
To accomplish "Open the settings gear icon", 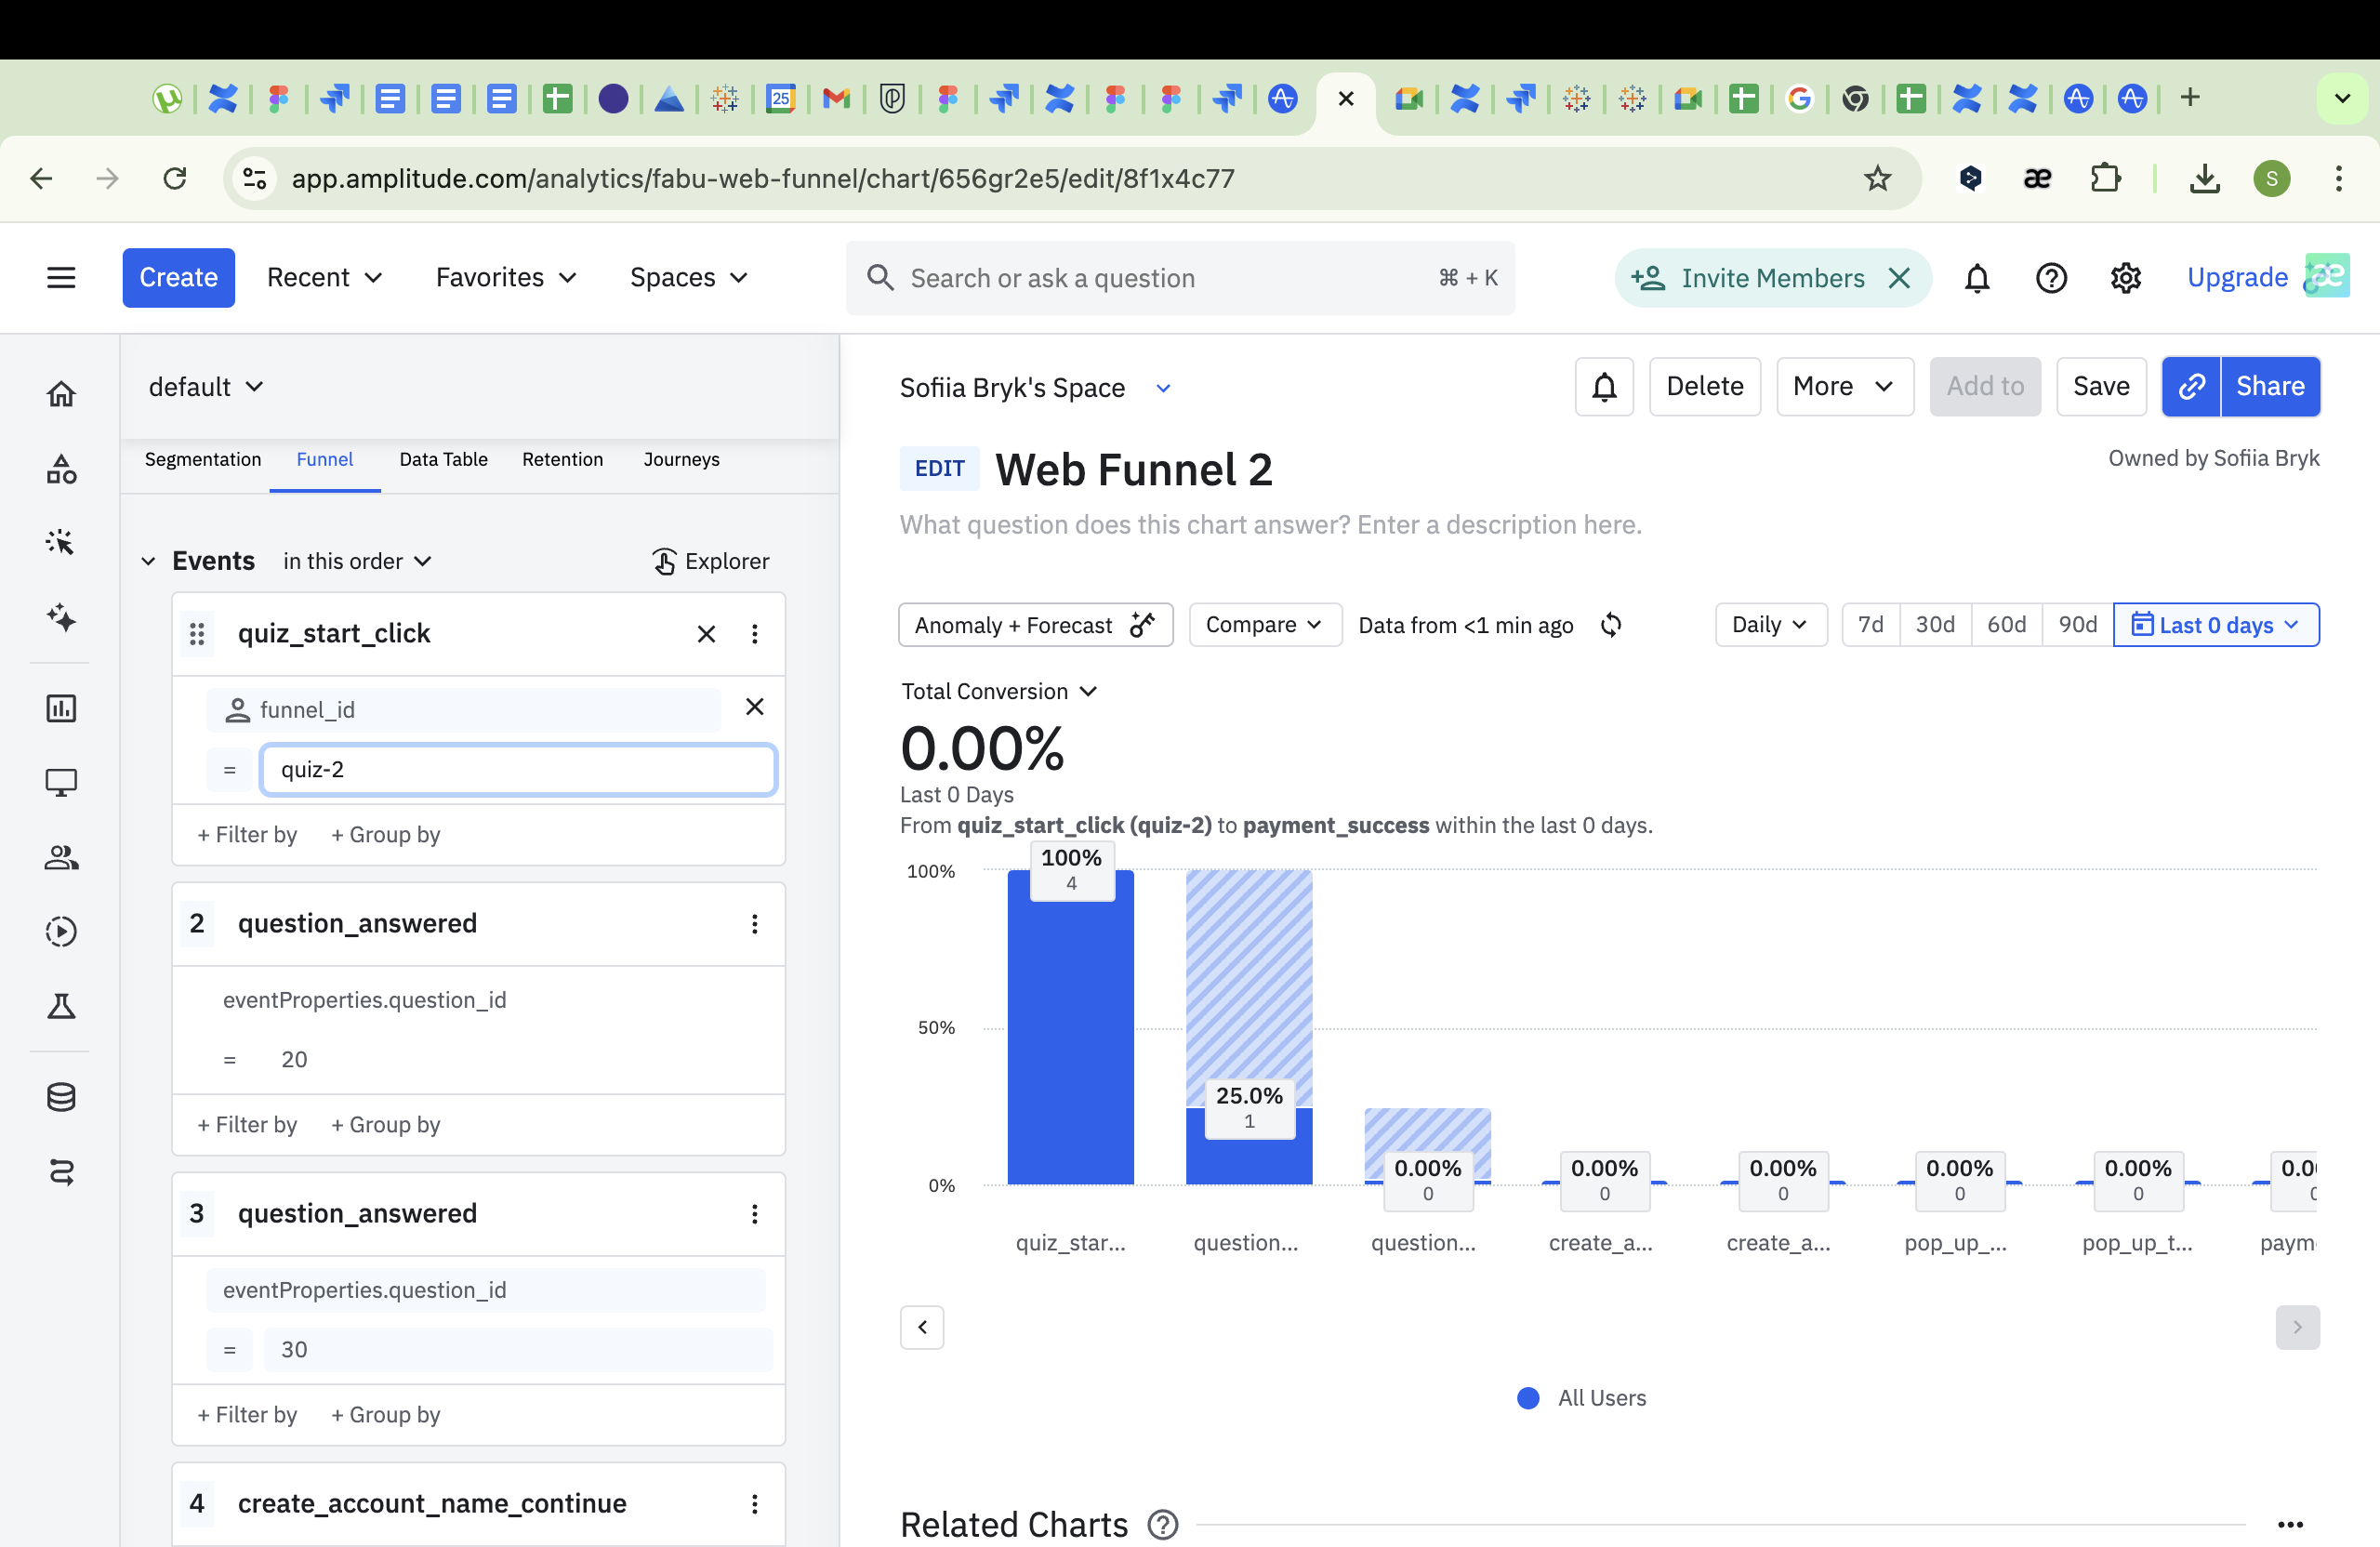I will coord(2125,277).
